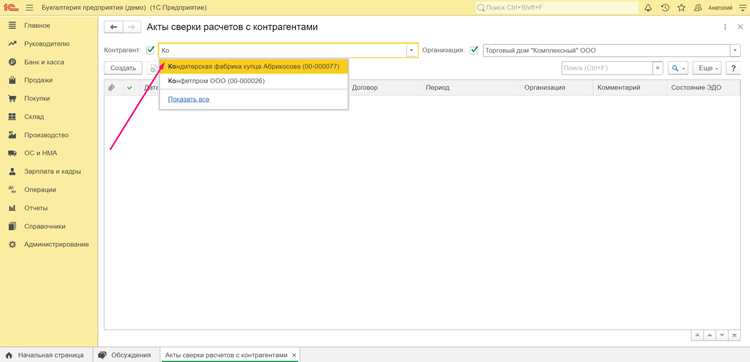Jump to list start with first navigation arrow
Screen dimensions: 750x362
697,335
